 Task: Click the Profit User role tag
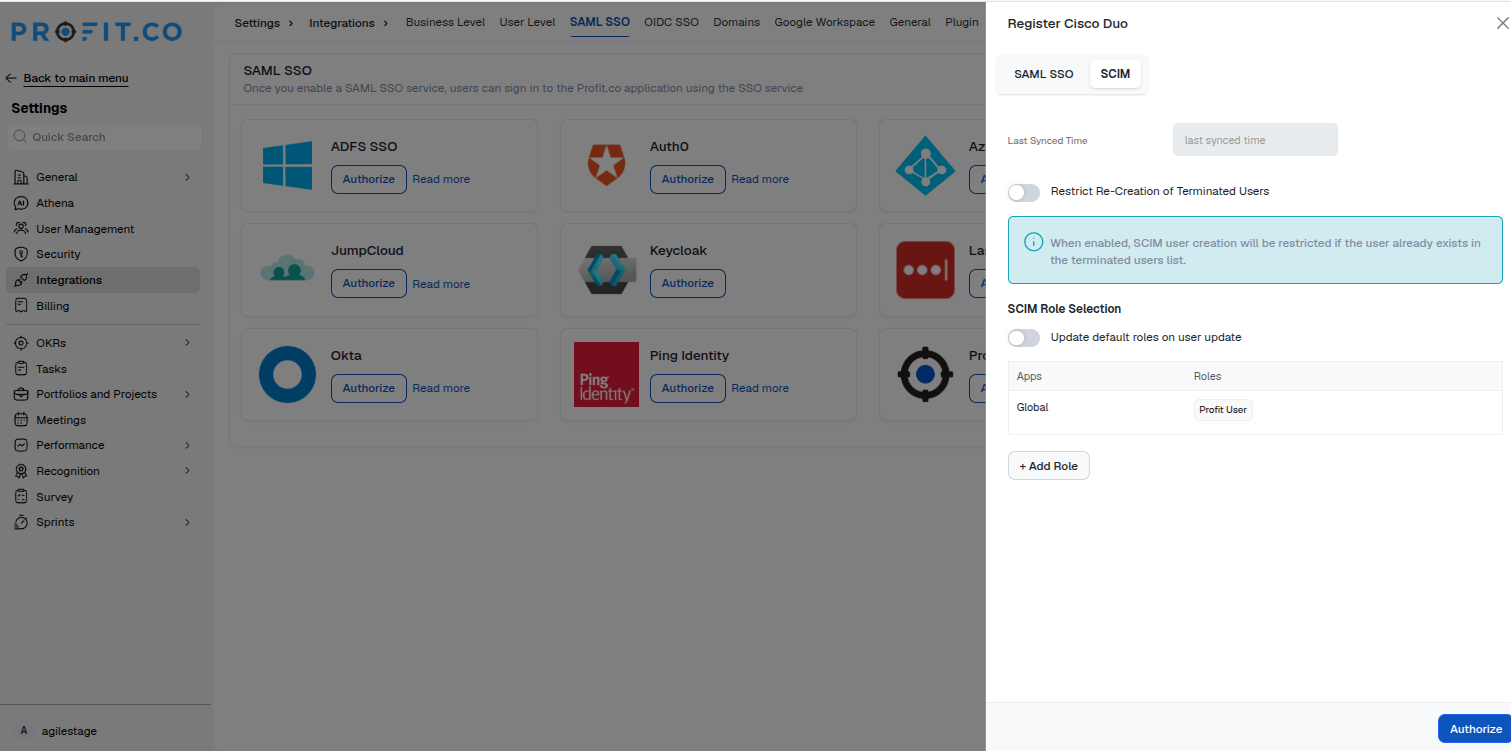pos(1223,410)
